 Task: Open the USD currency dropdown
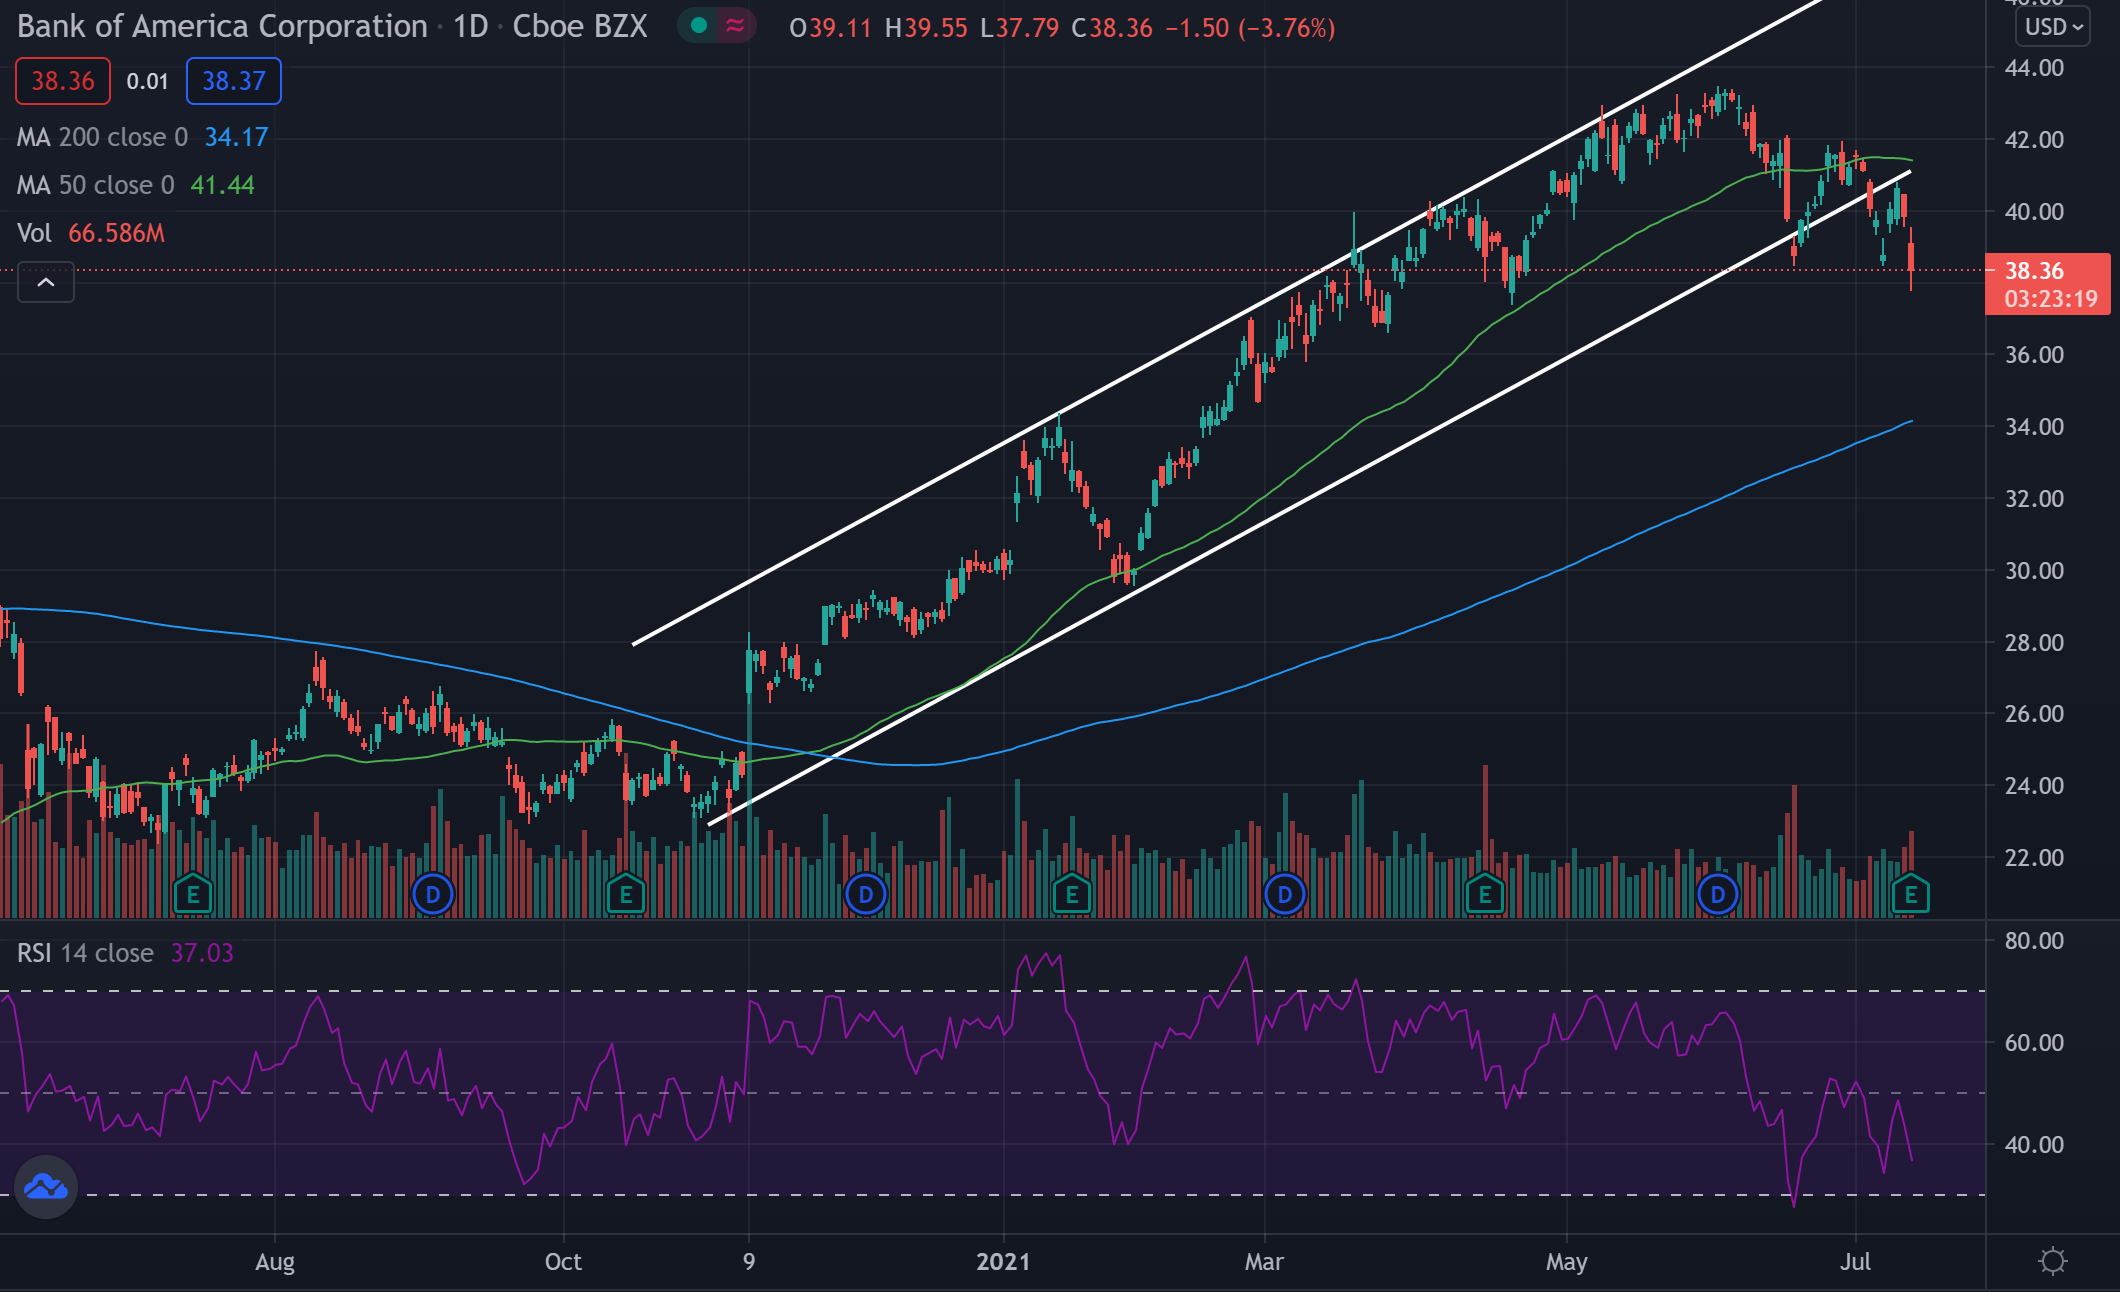(x=2053, y=27)
